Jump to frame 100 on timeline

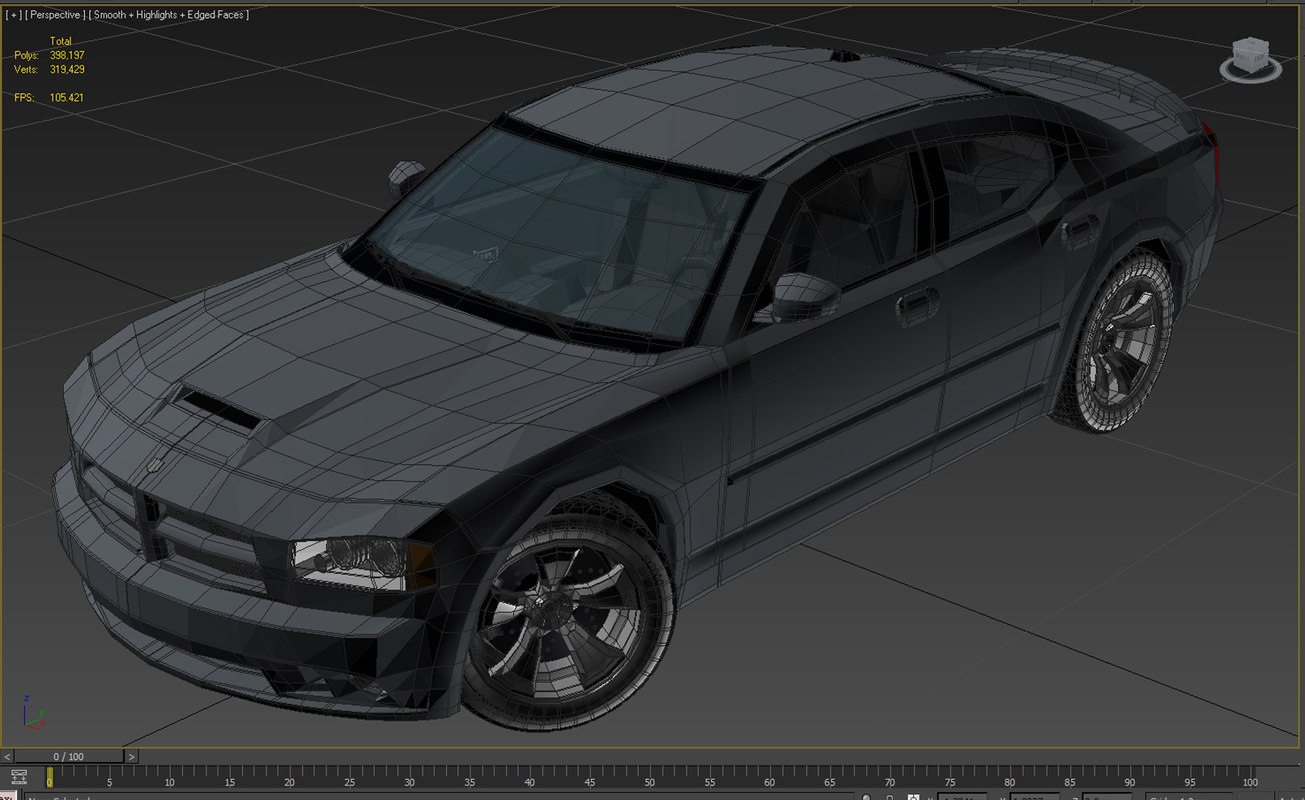pos(1249,778)
